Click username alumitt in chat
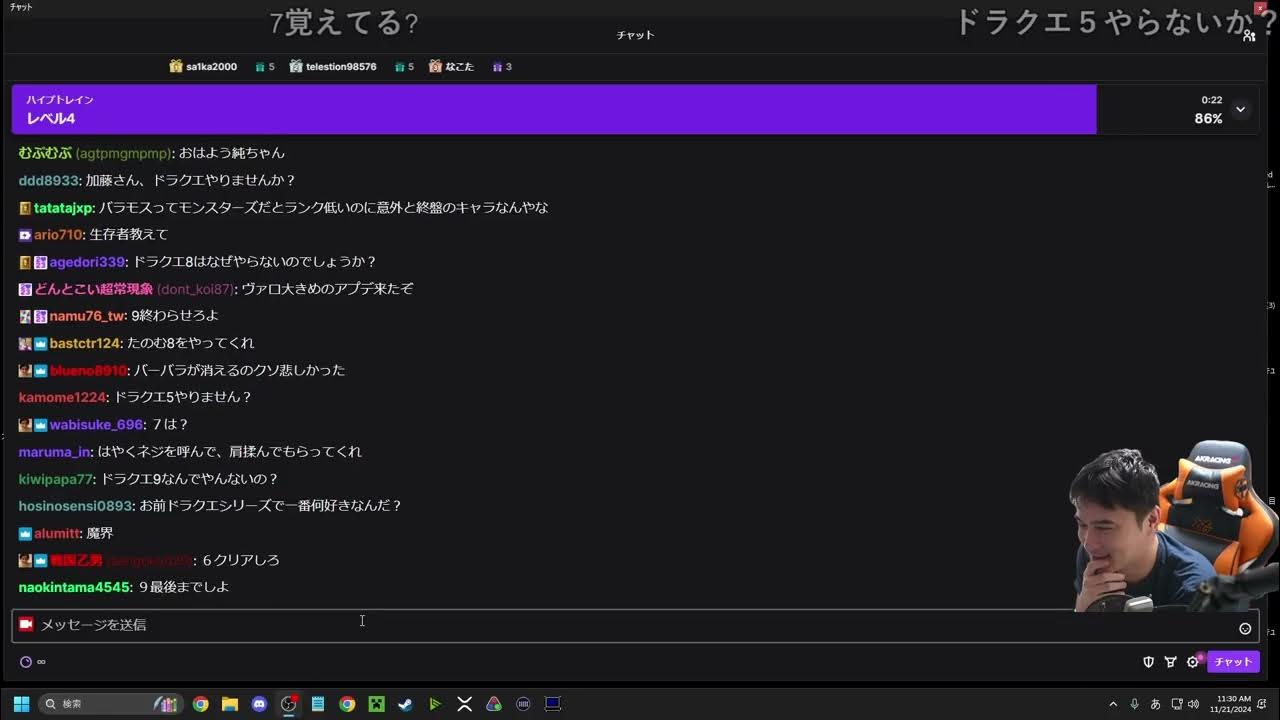The image size is (1280, 720). click(57, 534)
